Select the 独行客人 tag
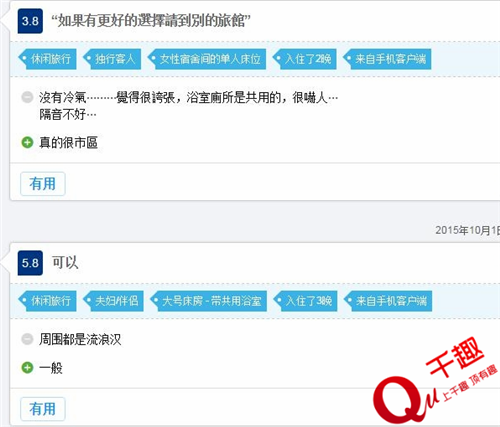Viewport: 500px width, 427px height. 112,59
